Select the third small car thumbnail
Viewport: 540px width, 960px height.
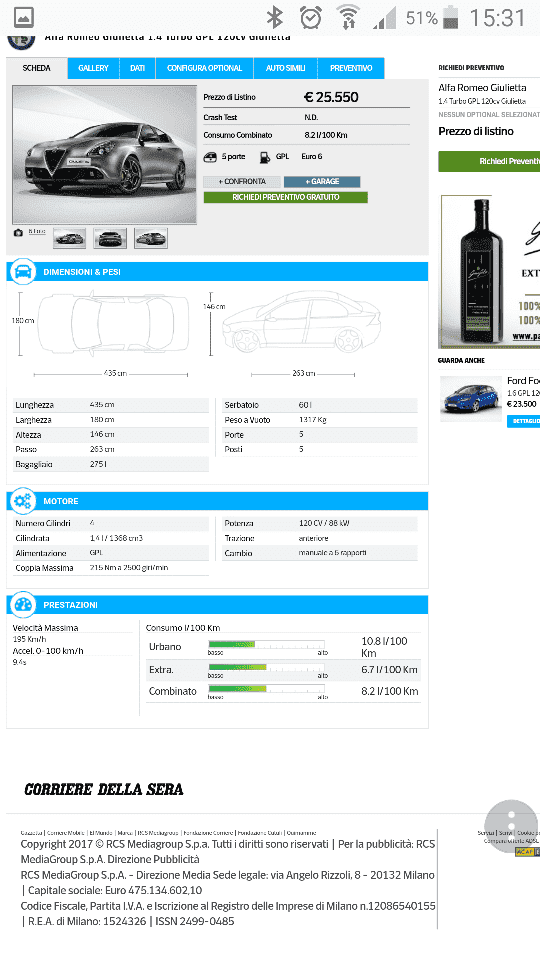(151, 238)
